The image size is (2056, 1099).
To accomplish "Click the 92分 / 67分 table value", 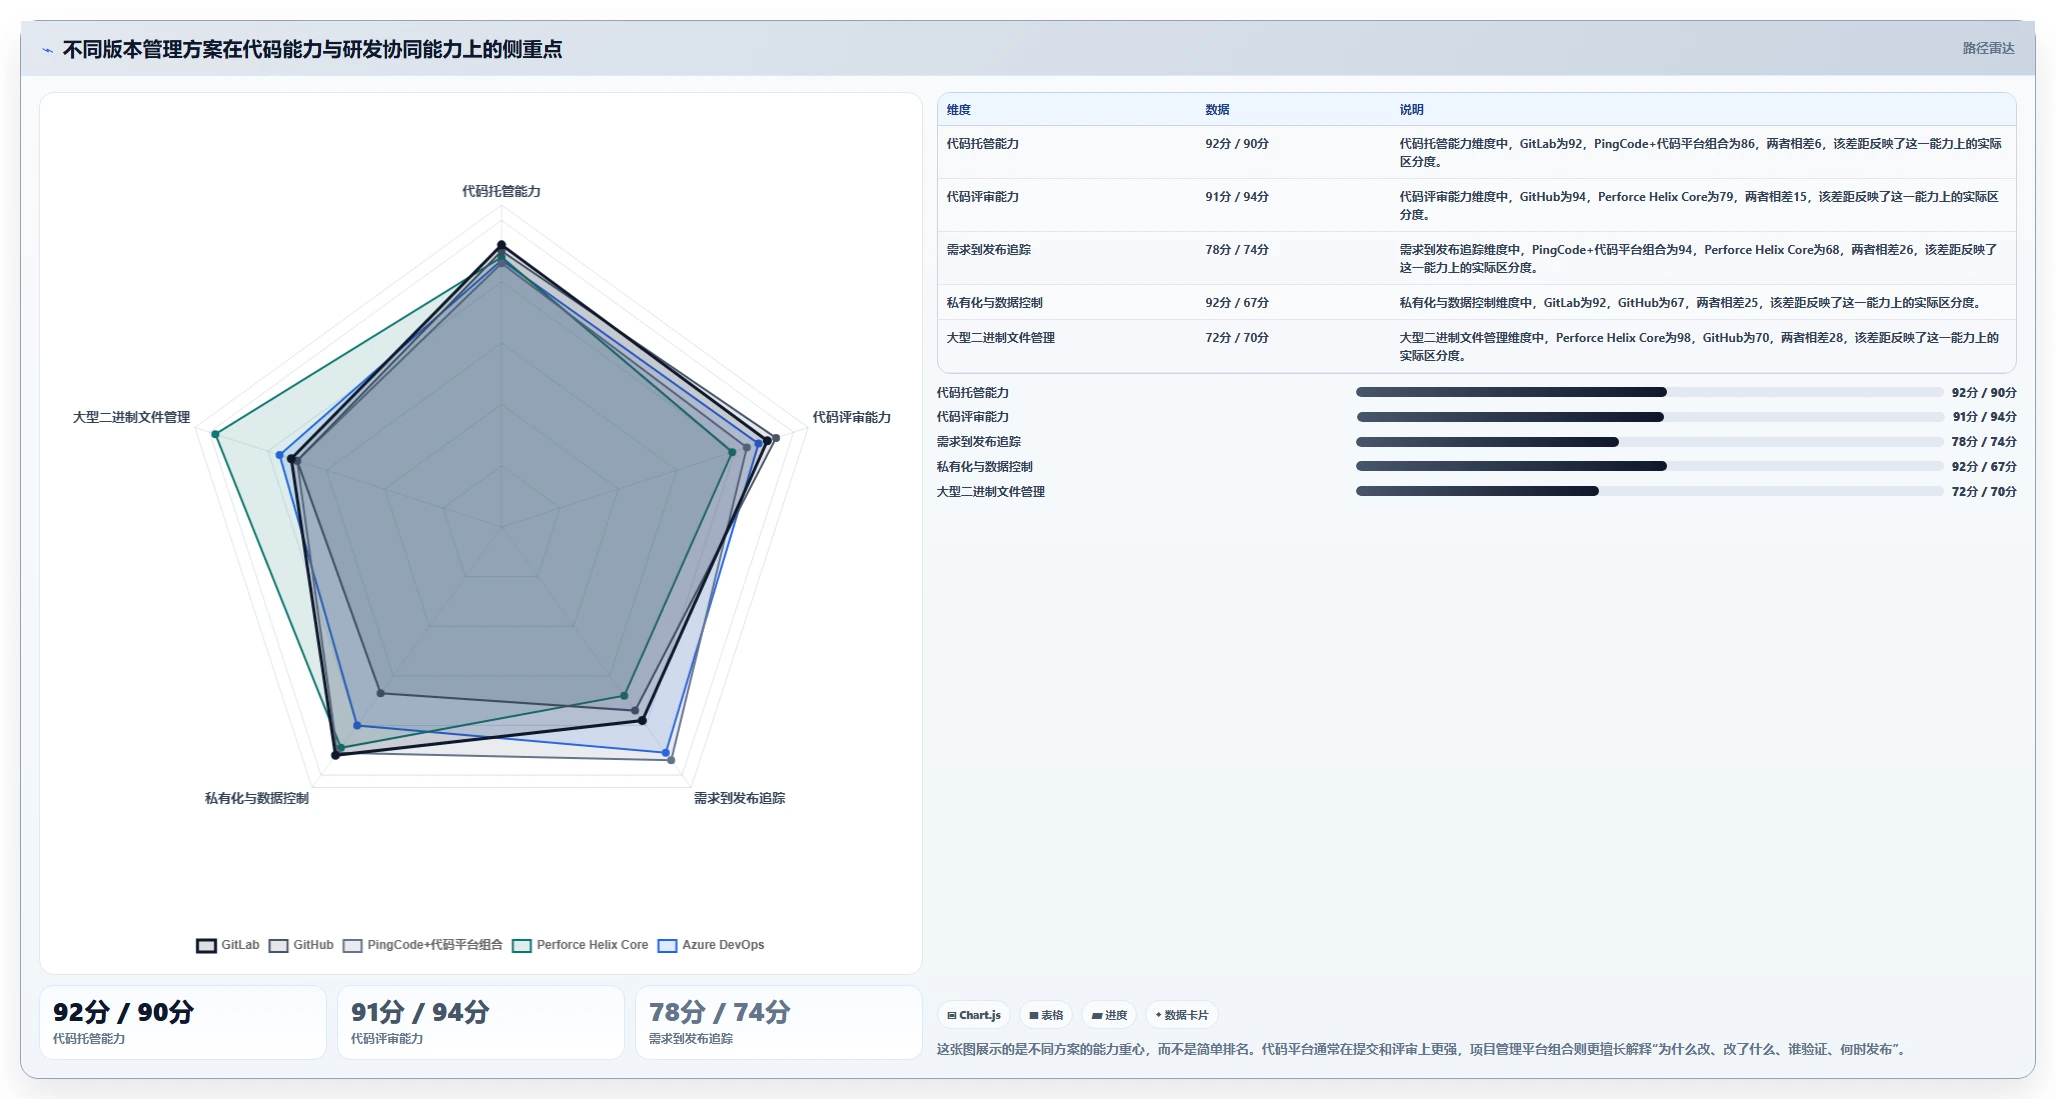I will [1237, 303].
